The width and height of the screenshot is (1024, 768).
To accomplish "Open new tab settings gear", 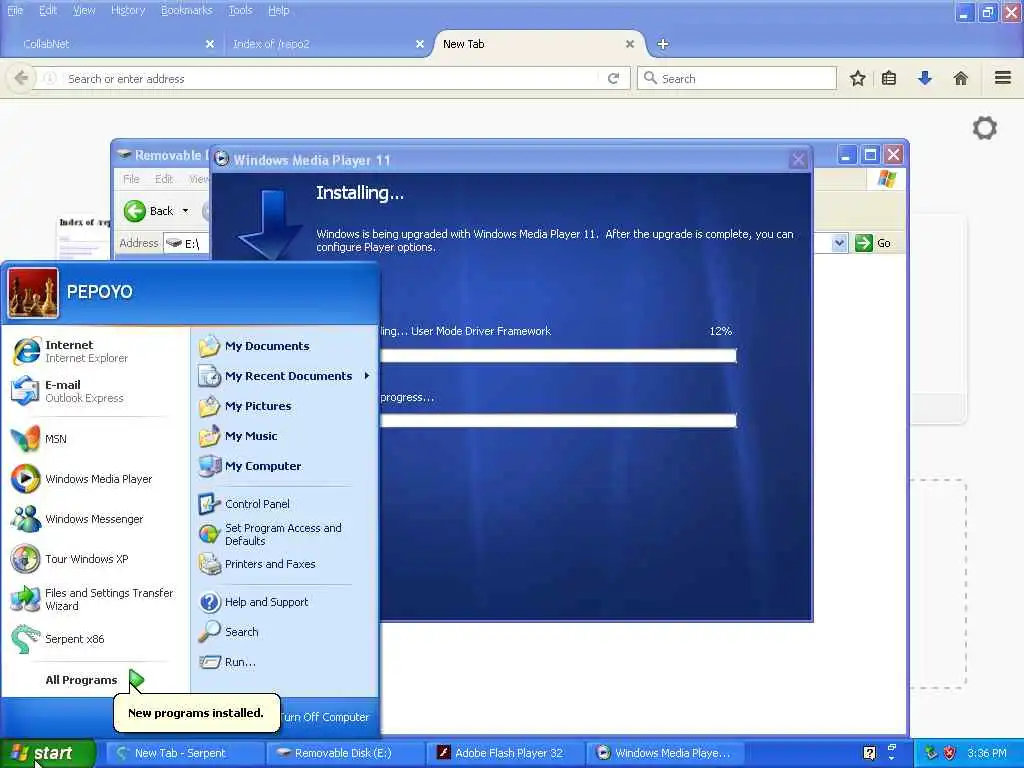I will 985,128.
